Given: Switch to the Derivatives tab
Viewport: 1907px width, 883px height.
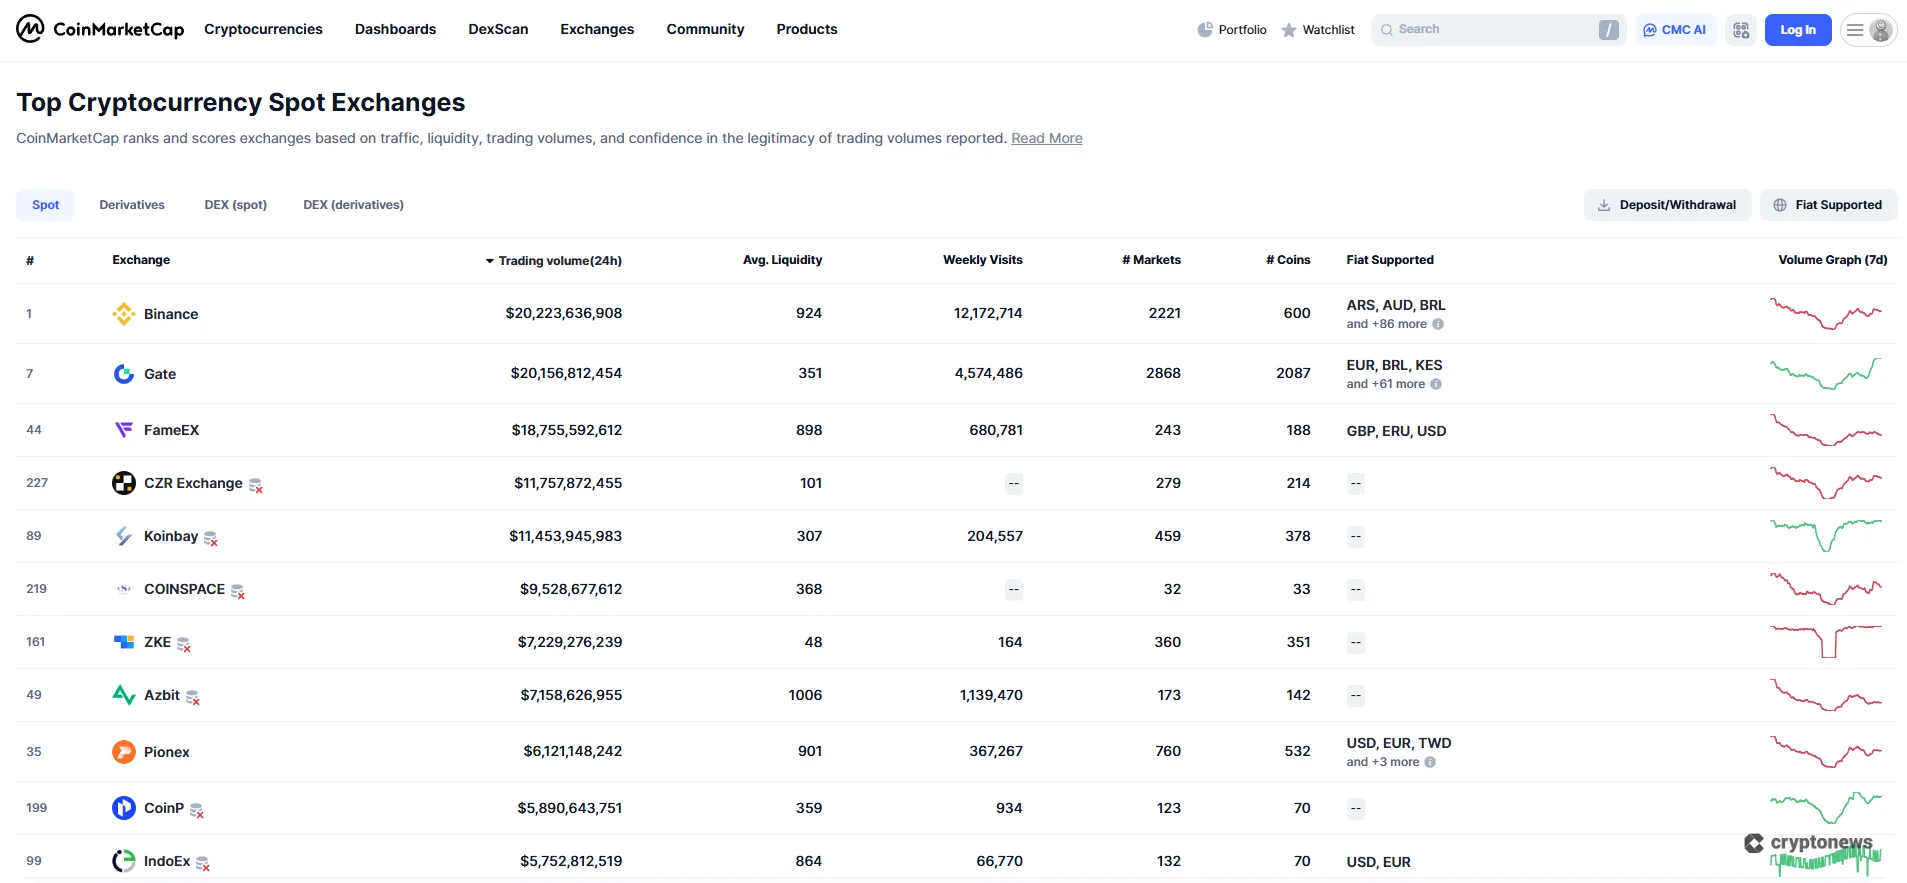Looking at the screenshot, I should [x=132, y=205].
